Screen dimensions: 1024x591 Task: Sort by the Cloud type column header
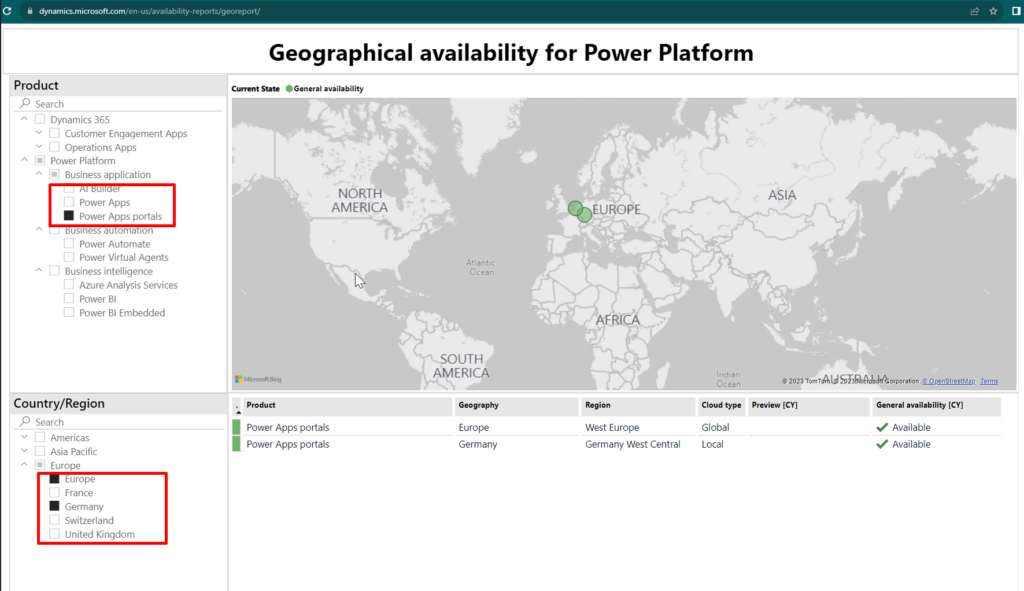coord(721,405)
